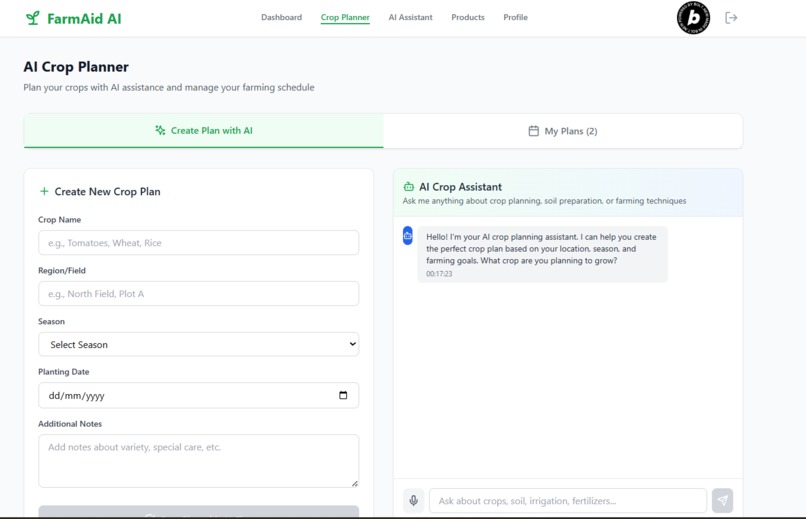This screenshot has width=806, height=519.
Task: Switch to the My Plans (2) tab
Action: (563, 131)
